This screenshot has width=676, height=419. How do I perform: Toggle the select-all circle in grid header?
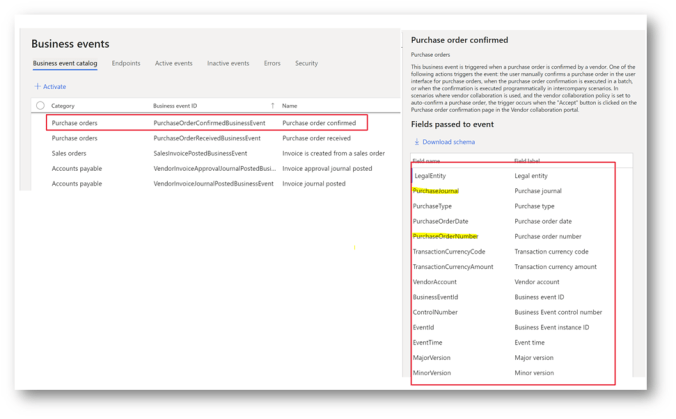tap(40, 105)
